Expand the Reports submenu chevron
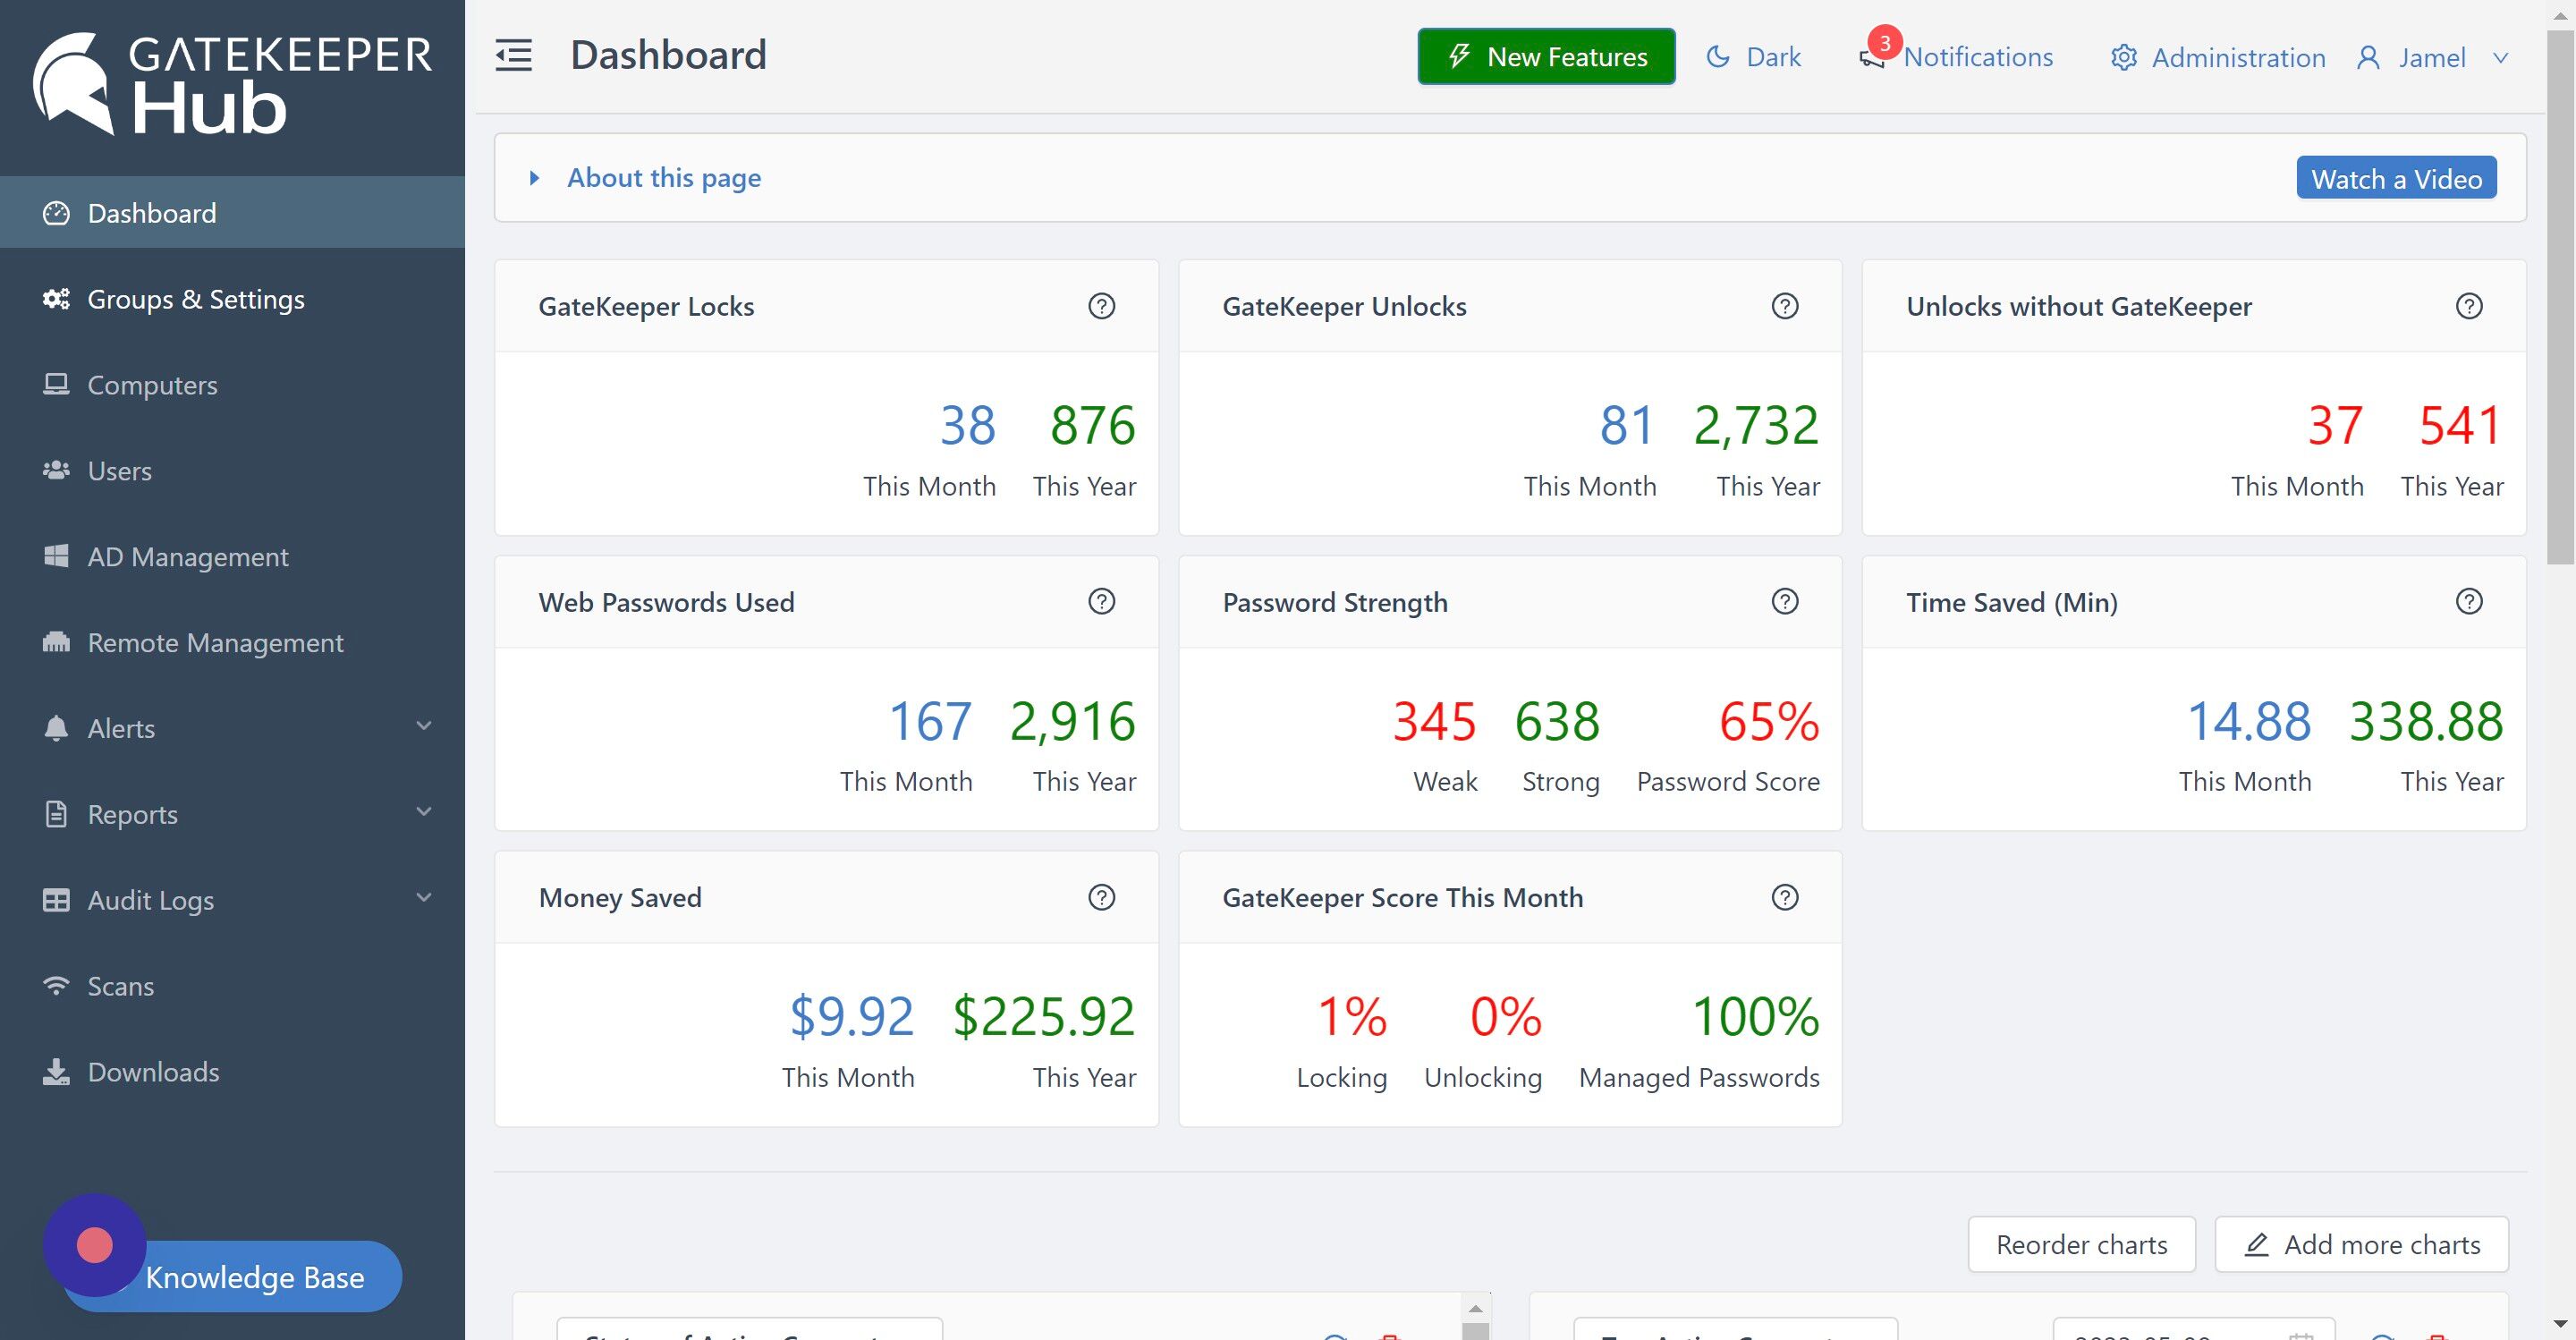2576x1340 pixels. click(424, 812)
